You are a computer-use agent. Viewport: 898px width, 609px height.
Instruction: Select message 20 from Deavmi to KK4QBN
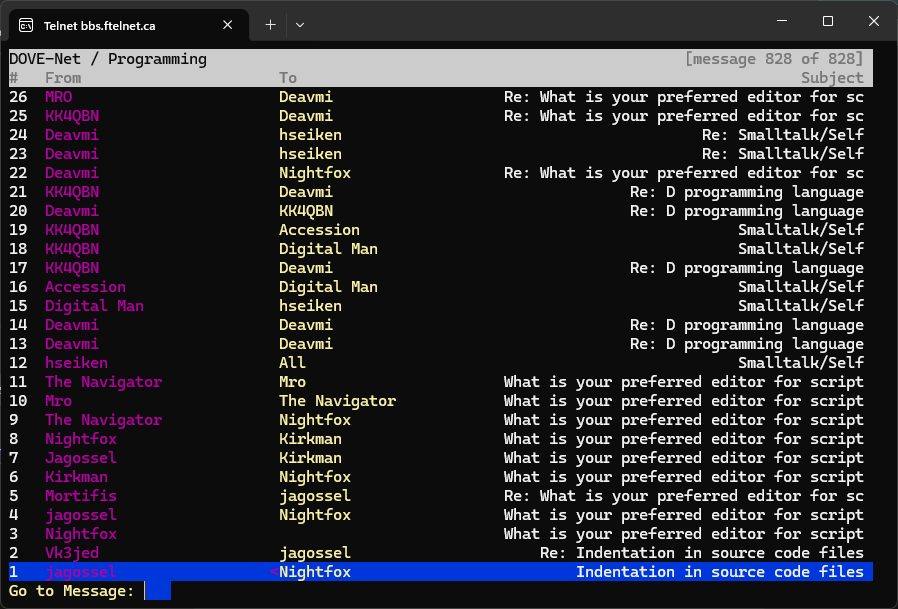point(440,210)
